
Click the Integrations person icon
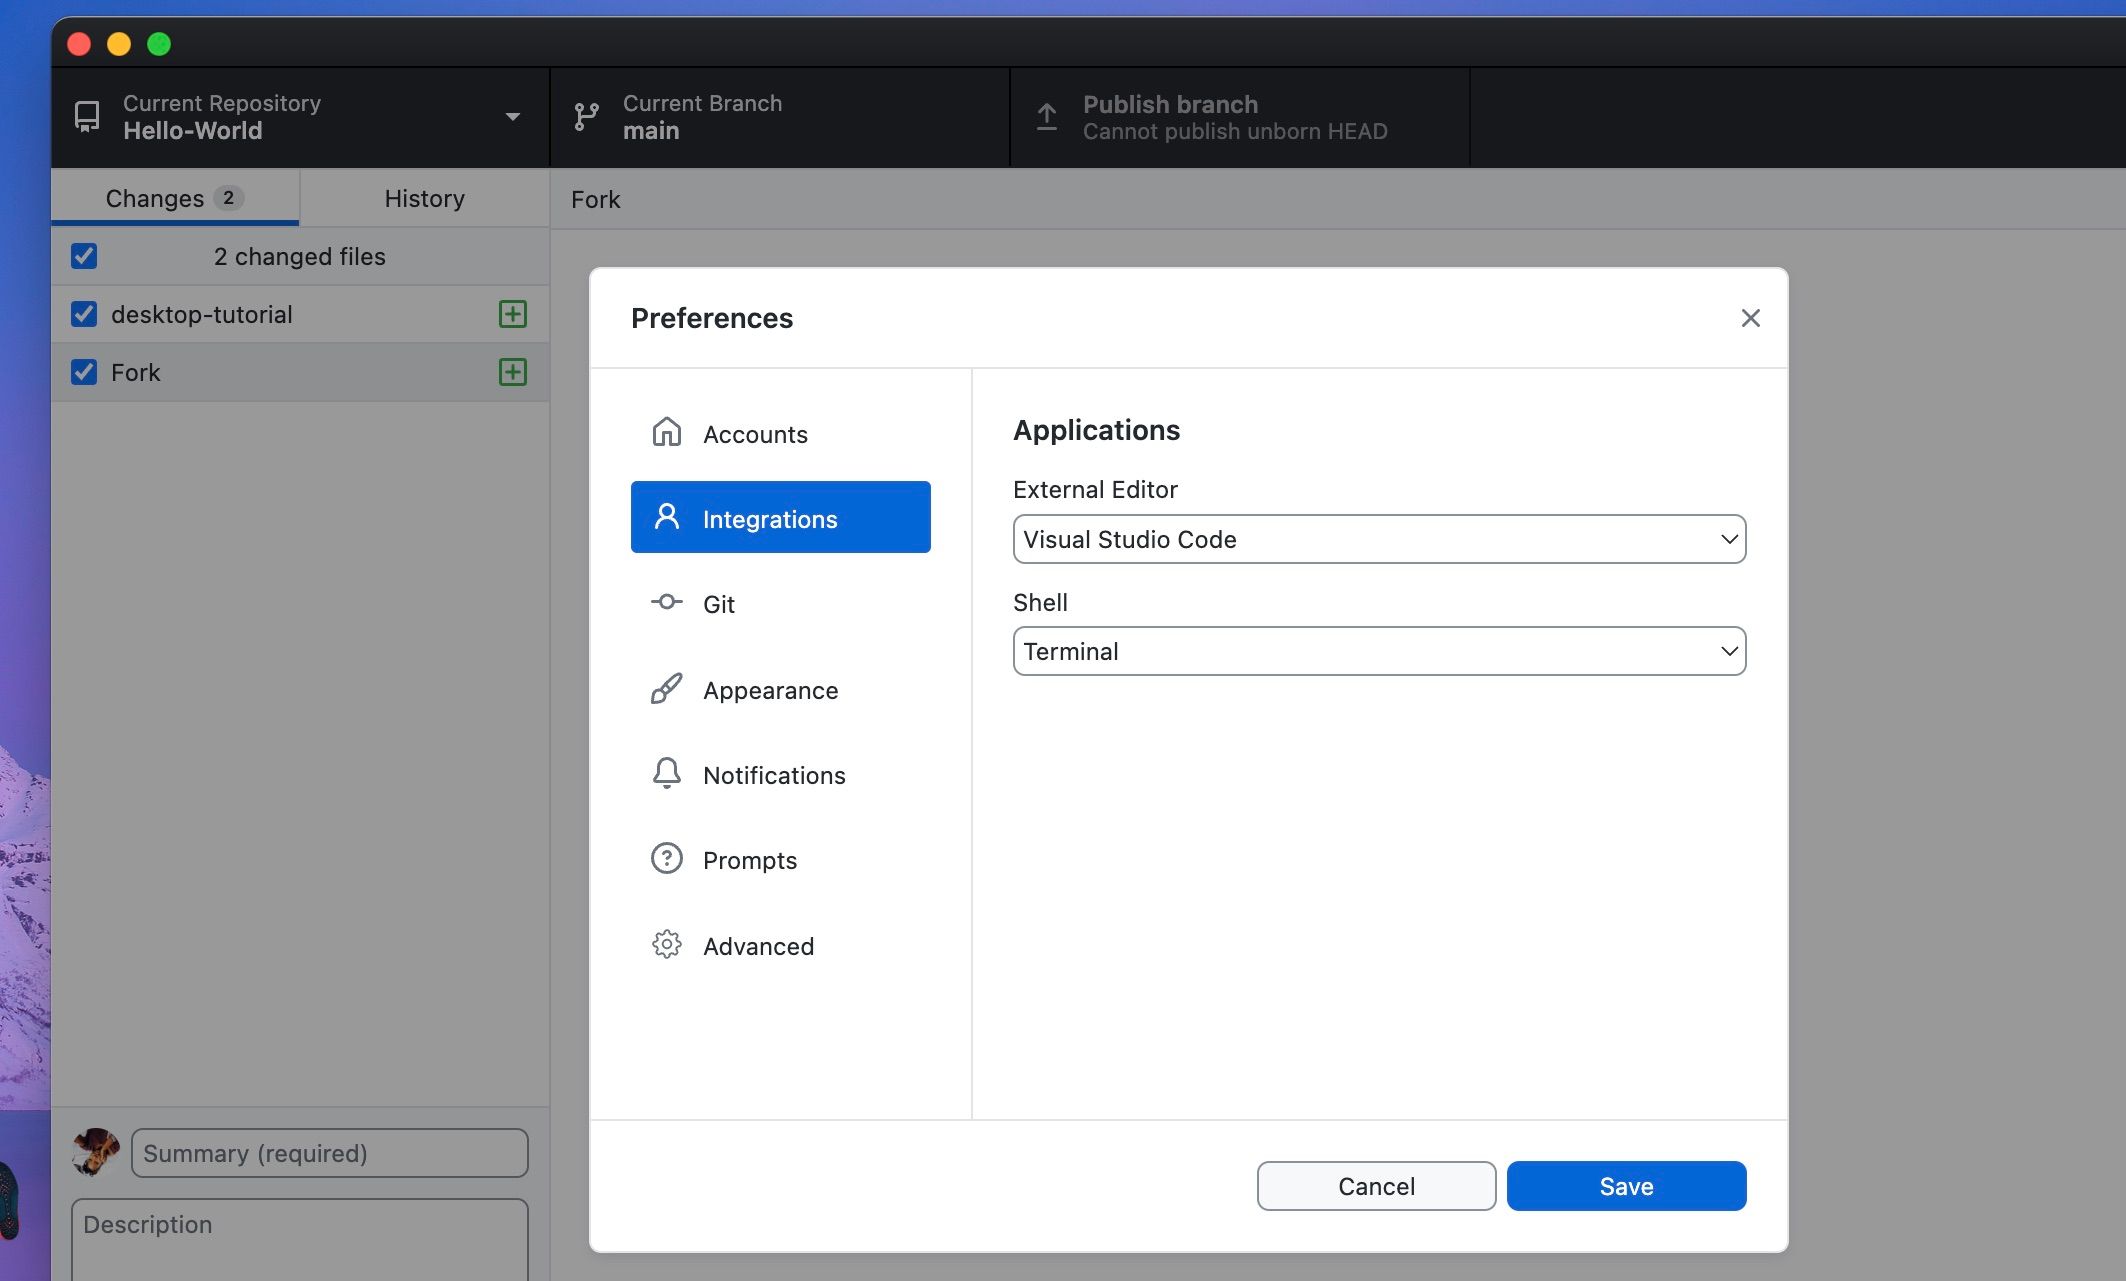click(667, 517)
